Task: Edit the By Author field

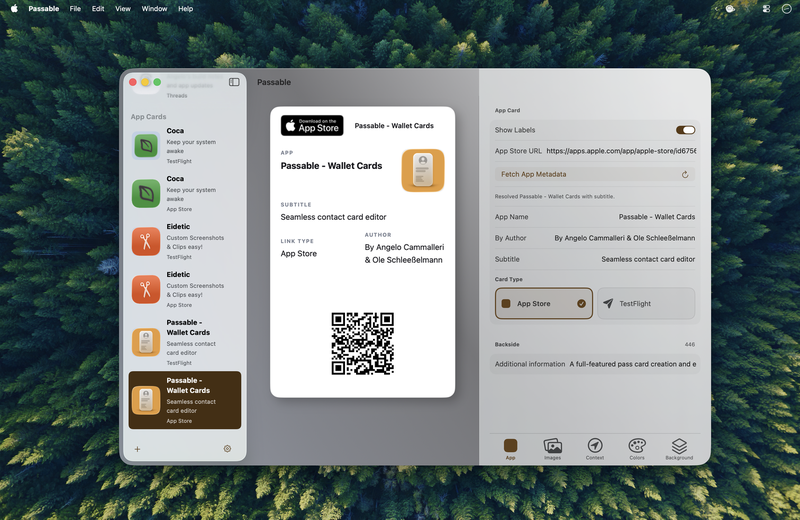Action: [x=624, y=238]
